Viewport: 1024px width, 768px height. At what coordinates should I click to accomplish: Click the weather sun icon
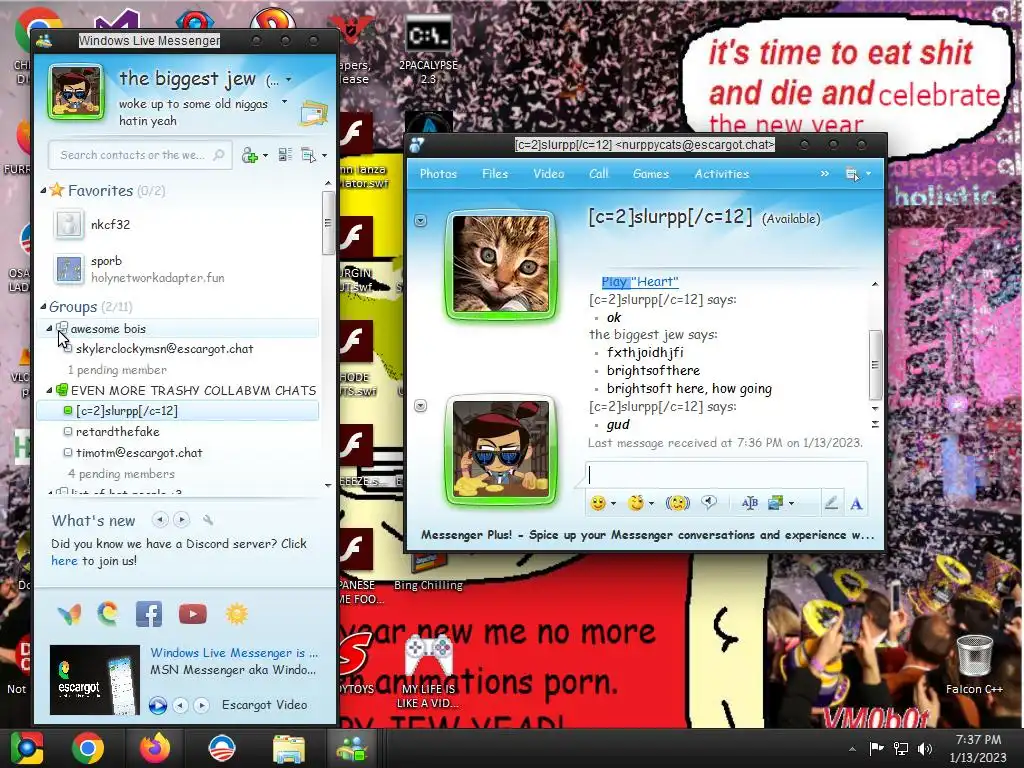point(236,614)
